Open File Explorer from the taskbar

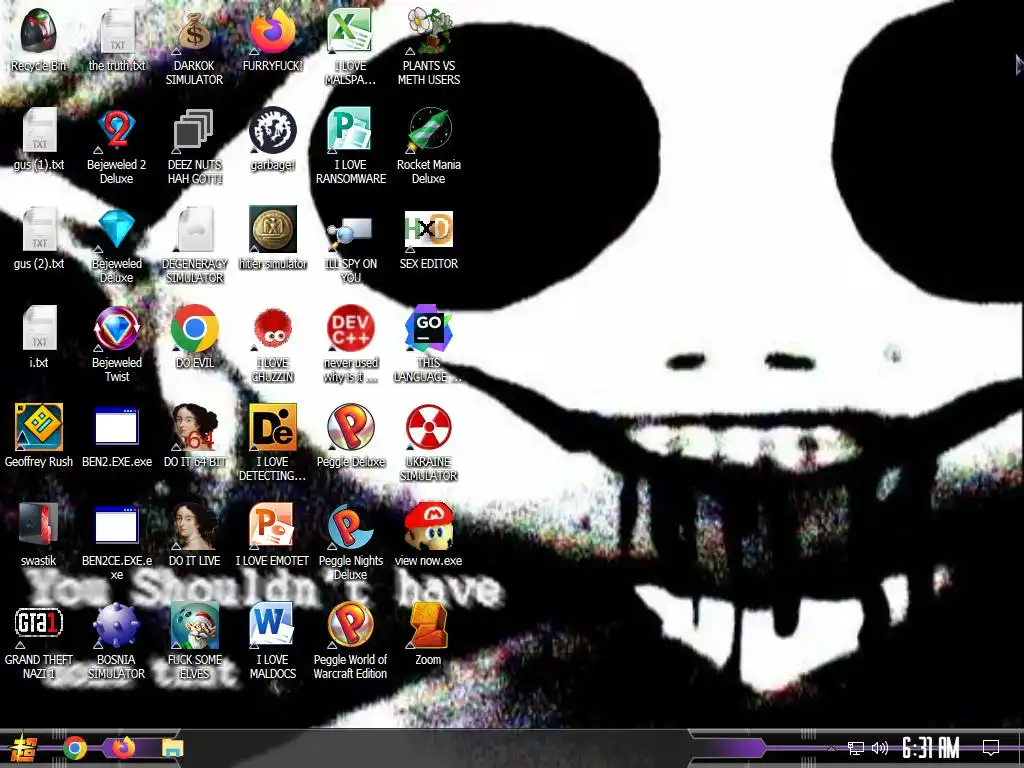[x=173, y=748]
